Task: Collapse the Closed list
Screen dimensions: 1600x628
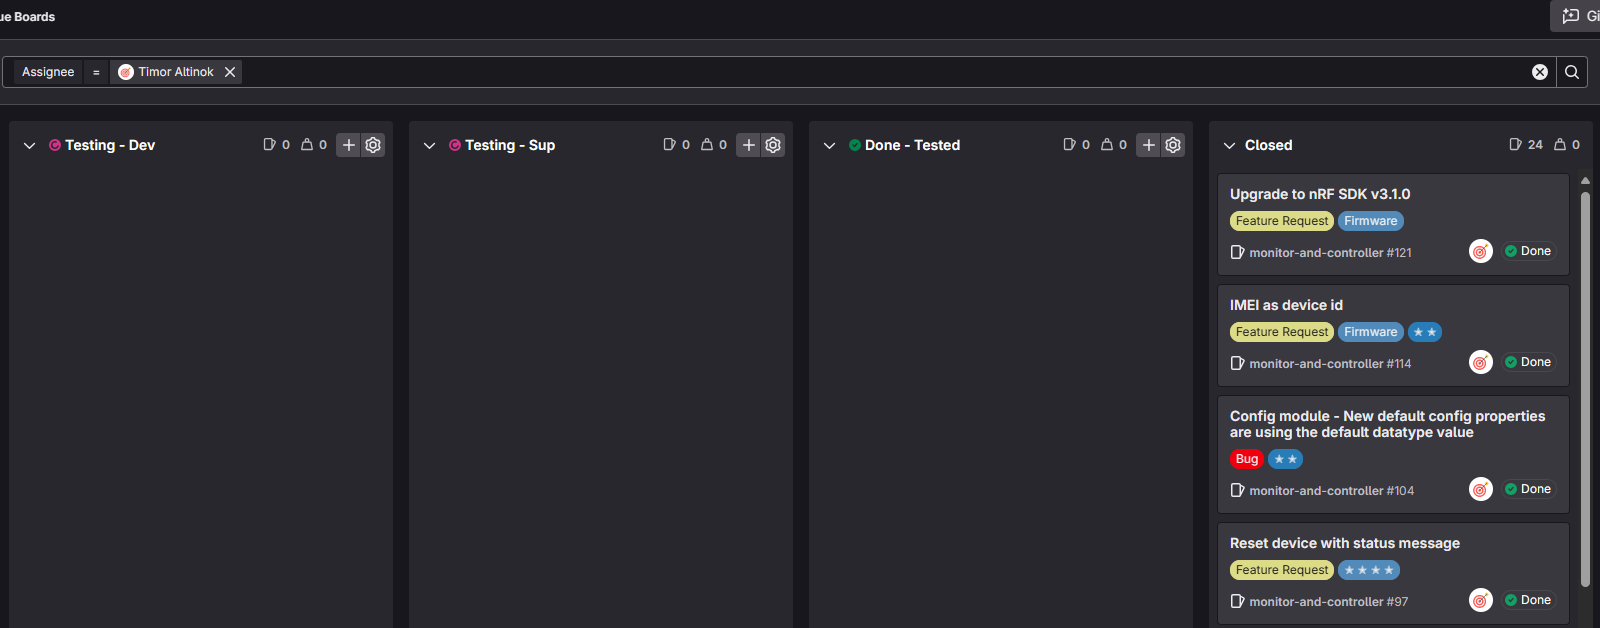Action: click(x=1229, y=146)
